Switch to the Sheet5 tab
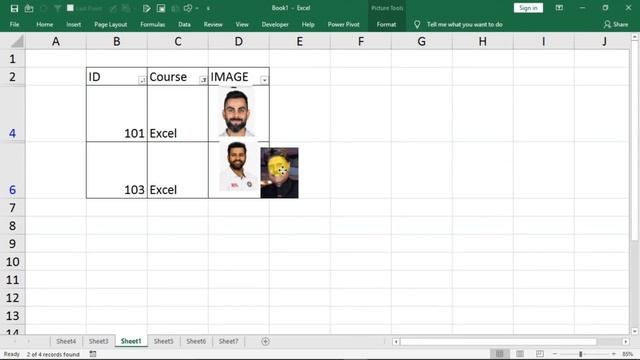Screen dimensions: 640x360 [163, 341]
